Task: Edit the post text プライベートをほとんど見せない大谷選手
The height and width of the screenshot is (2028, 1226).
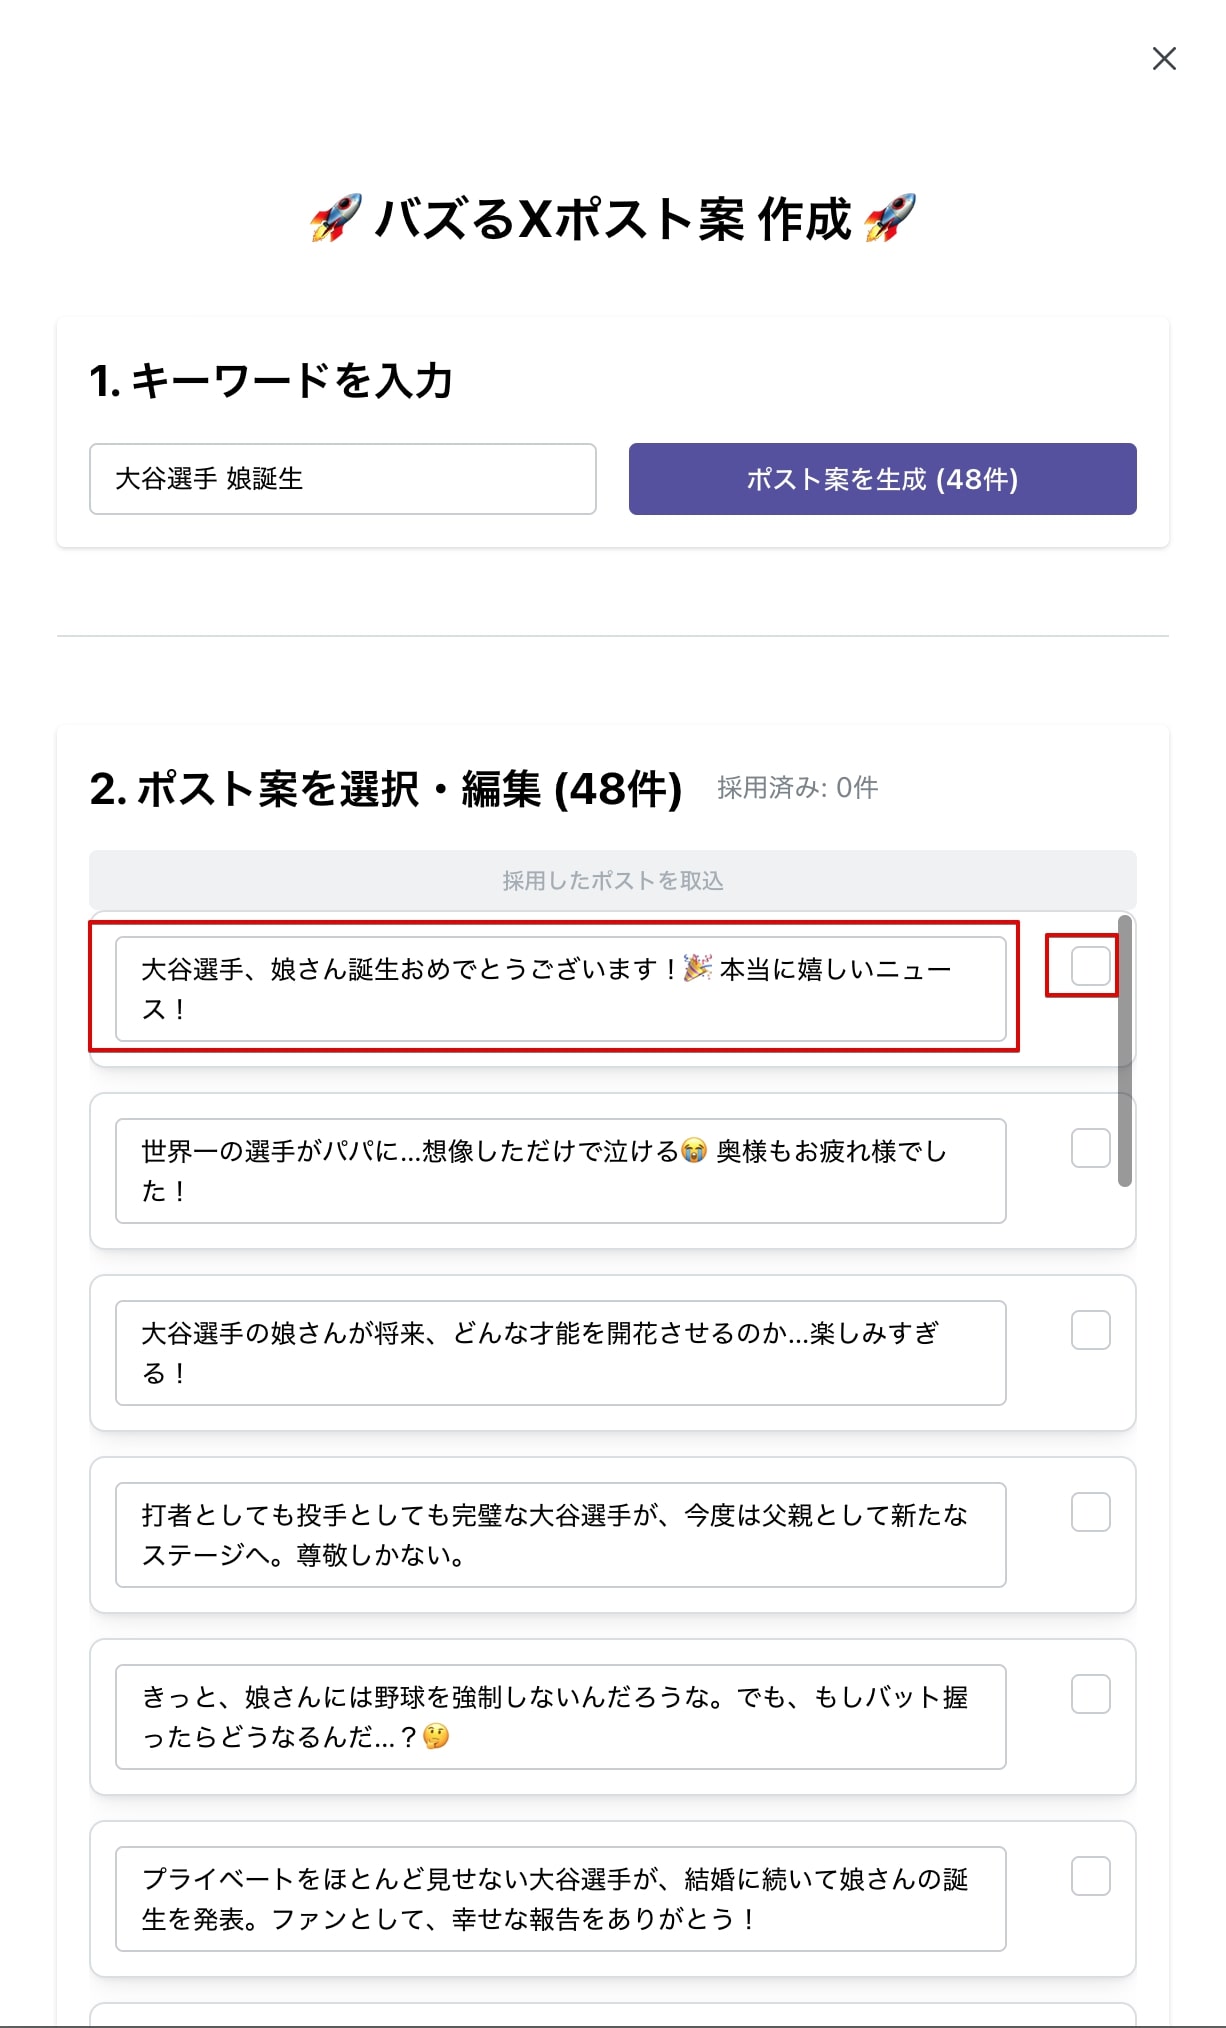Action: click(x=560, y=1899)
